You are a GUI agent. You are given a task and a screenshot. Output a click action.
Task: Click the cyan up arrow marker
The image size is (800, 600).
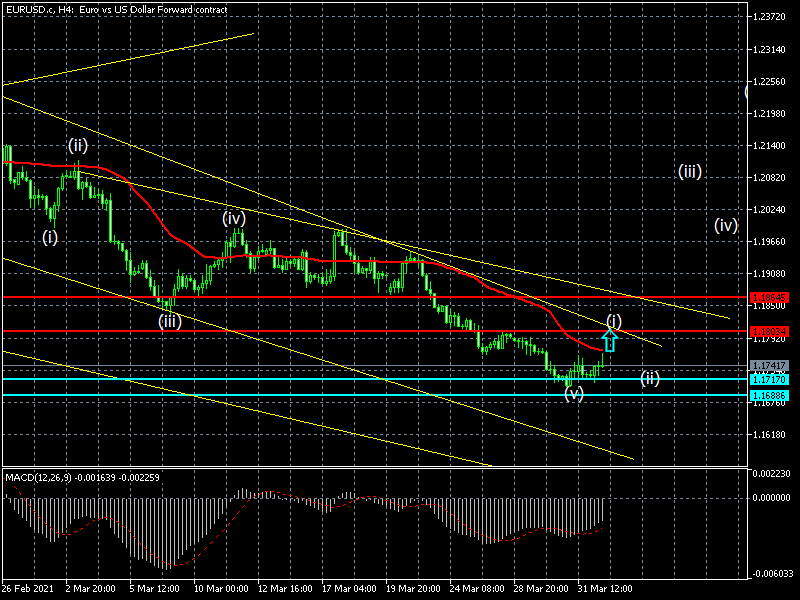click(x=610, y=340)
